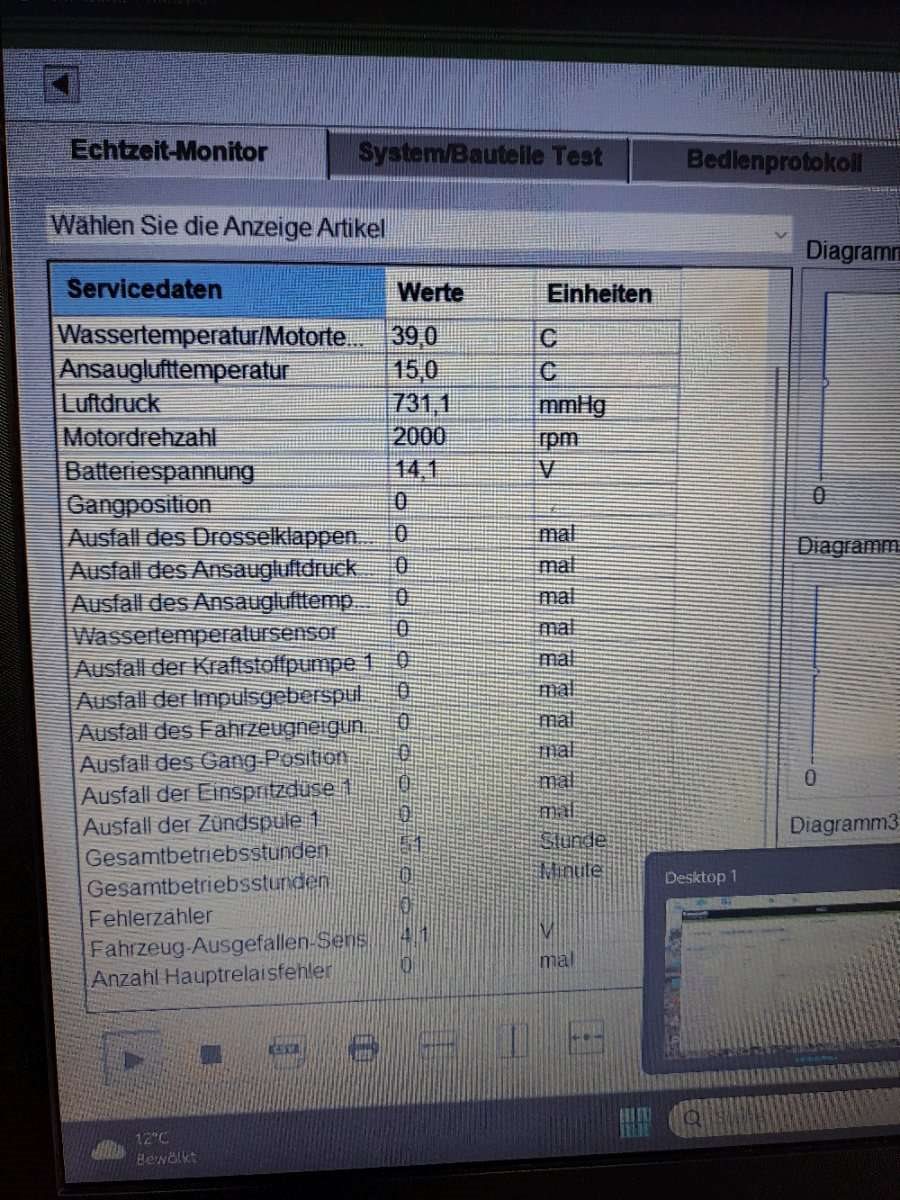Switch to the System/Bauteile Test tab
900x1200 pixels.
480,156
